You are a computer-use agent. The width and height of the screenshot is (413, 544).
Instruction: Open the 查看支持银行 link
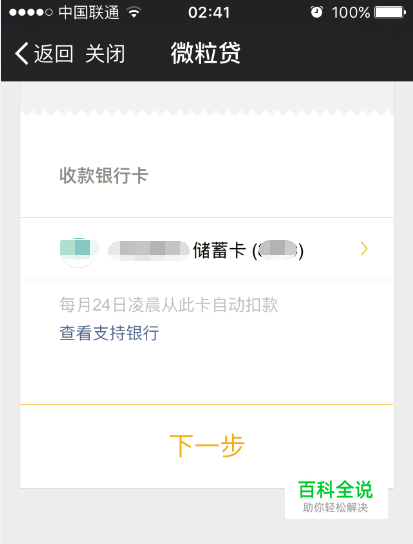coord(109,333)
